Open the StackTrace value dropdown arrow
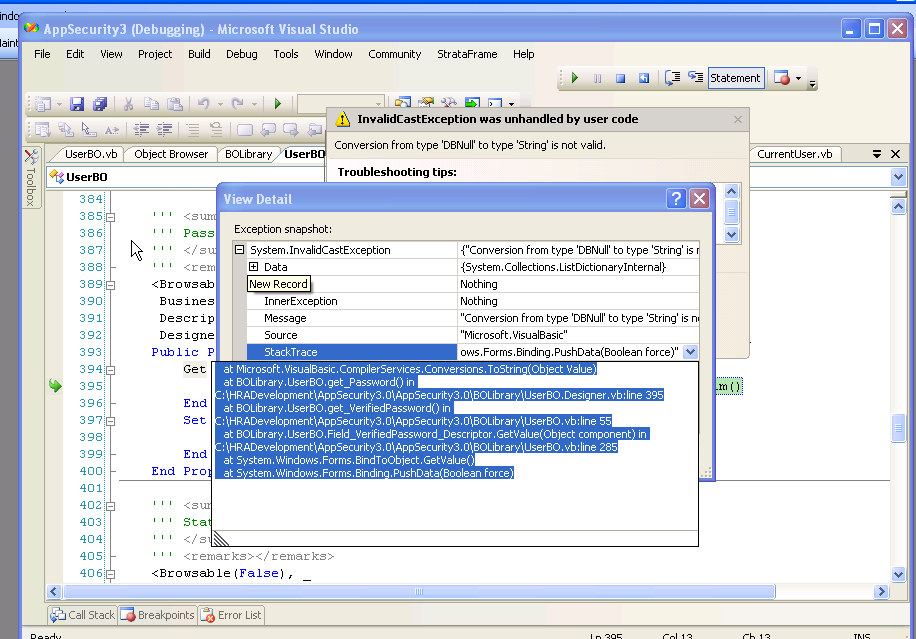The height and width of the screenshot is (639, 916). [x=689, y=352]
